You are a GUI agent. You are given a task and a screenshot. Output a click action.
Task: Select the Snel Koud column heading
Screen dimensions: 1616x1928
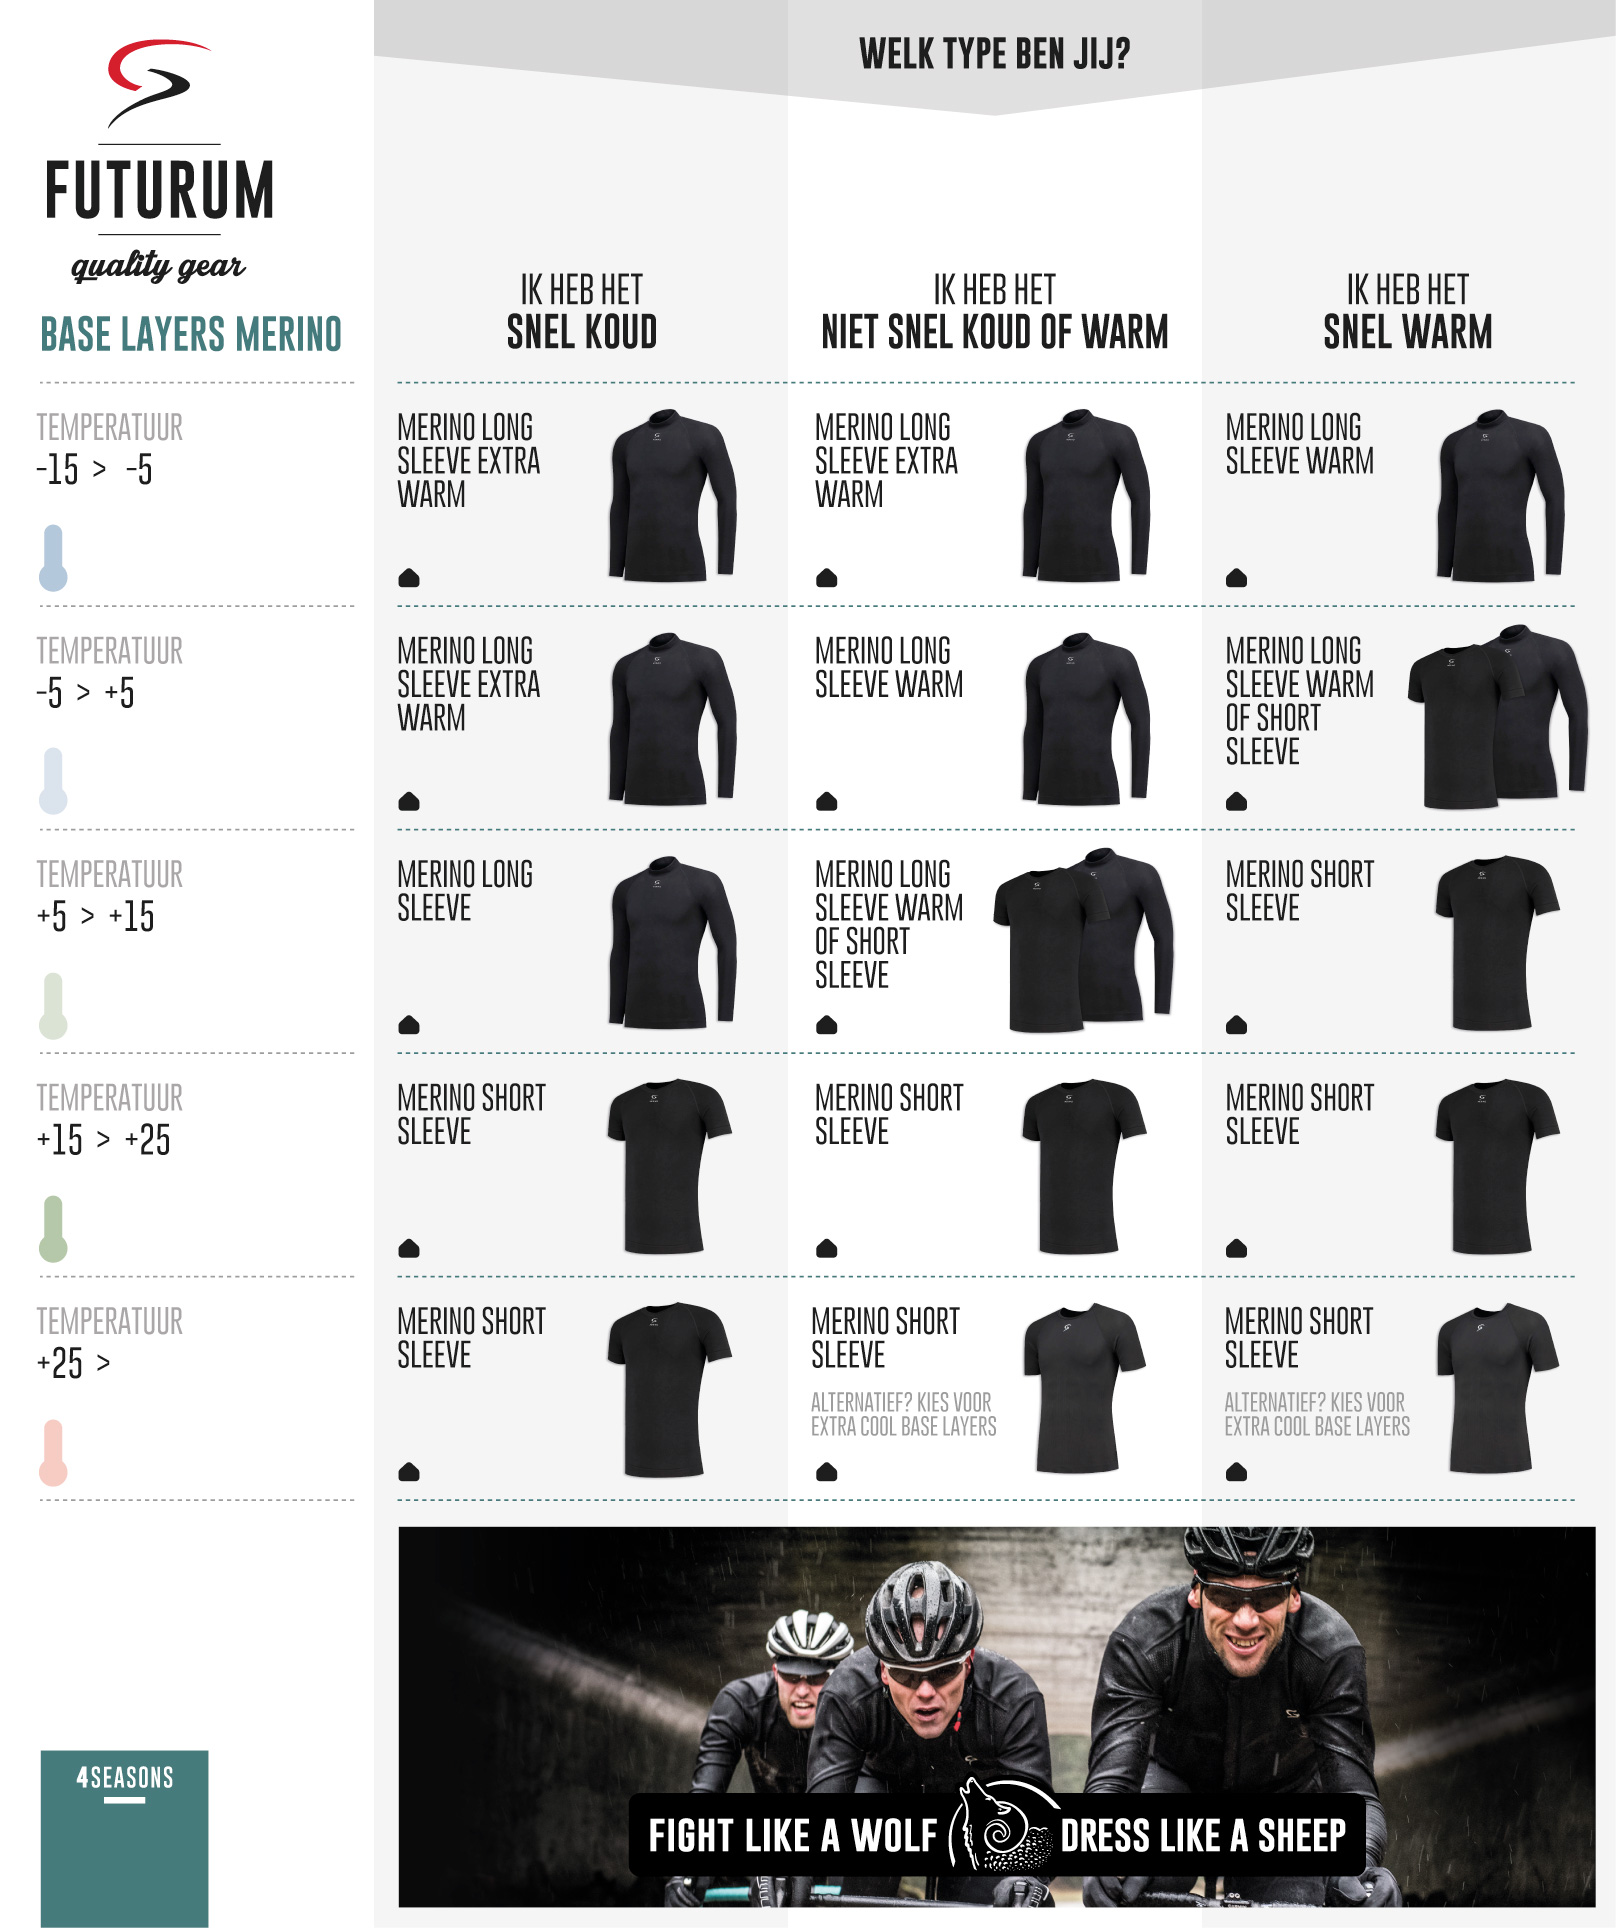click(x=581, y=312)
